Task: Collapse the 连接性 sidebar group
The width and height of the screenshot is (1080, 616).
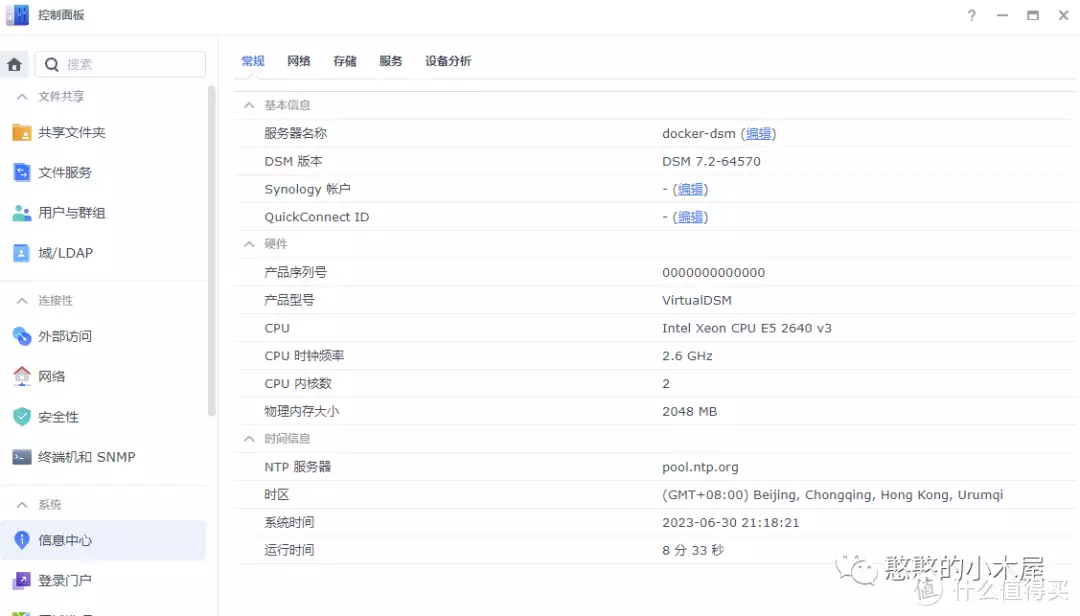Action: 22,300
